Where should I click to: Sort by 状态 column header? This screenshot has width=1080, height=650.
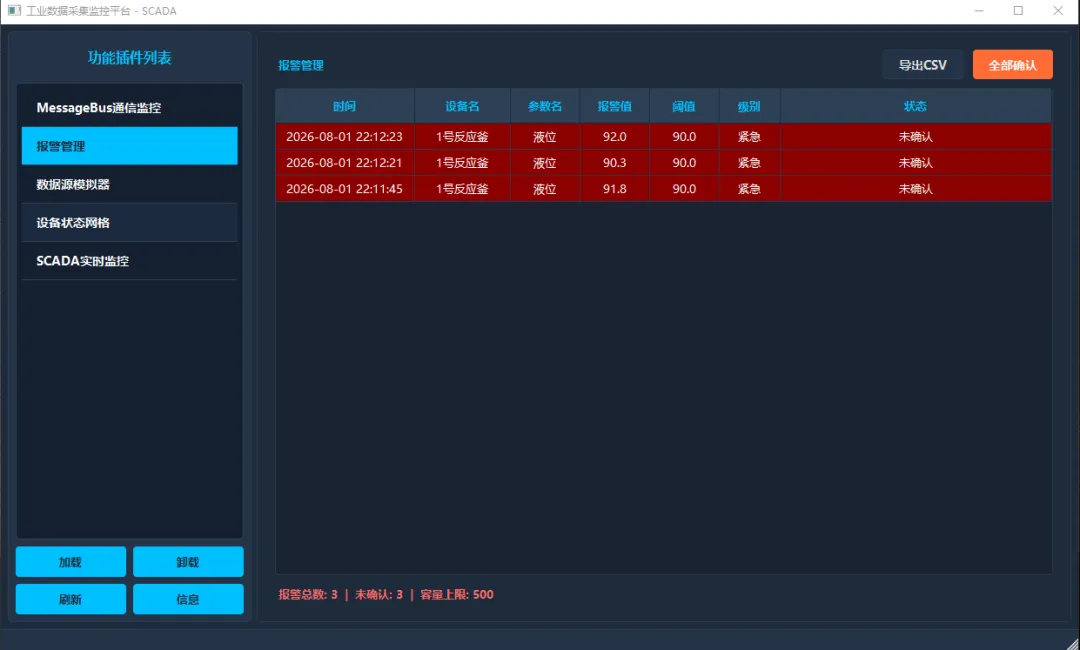pyautogui.click(x=915, y=106)
